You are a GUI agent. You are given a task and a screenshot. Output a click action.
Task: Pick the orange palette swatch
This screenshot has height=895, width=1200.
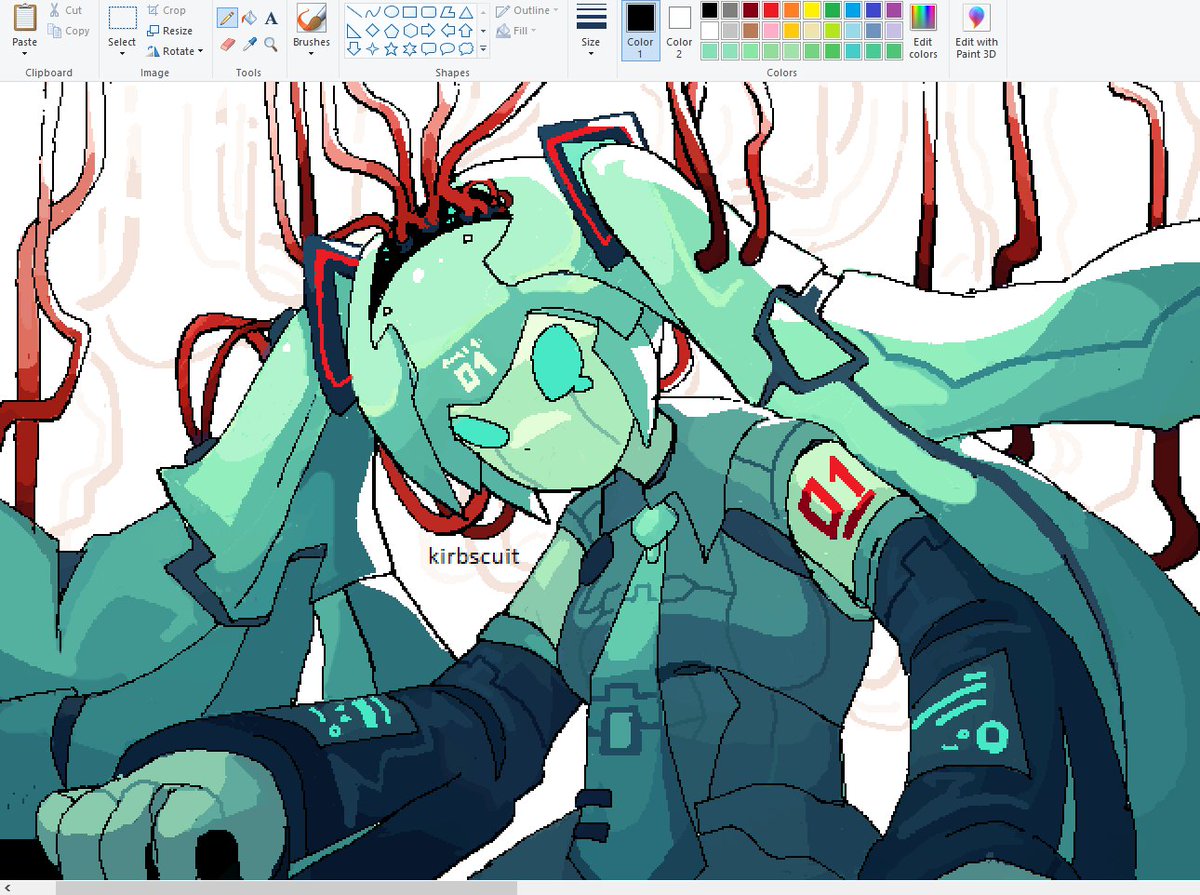click(x=791, y=10)
